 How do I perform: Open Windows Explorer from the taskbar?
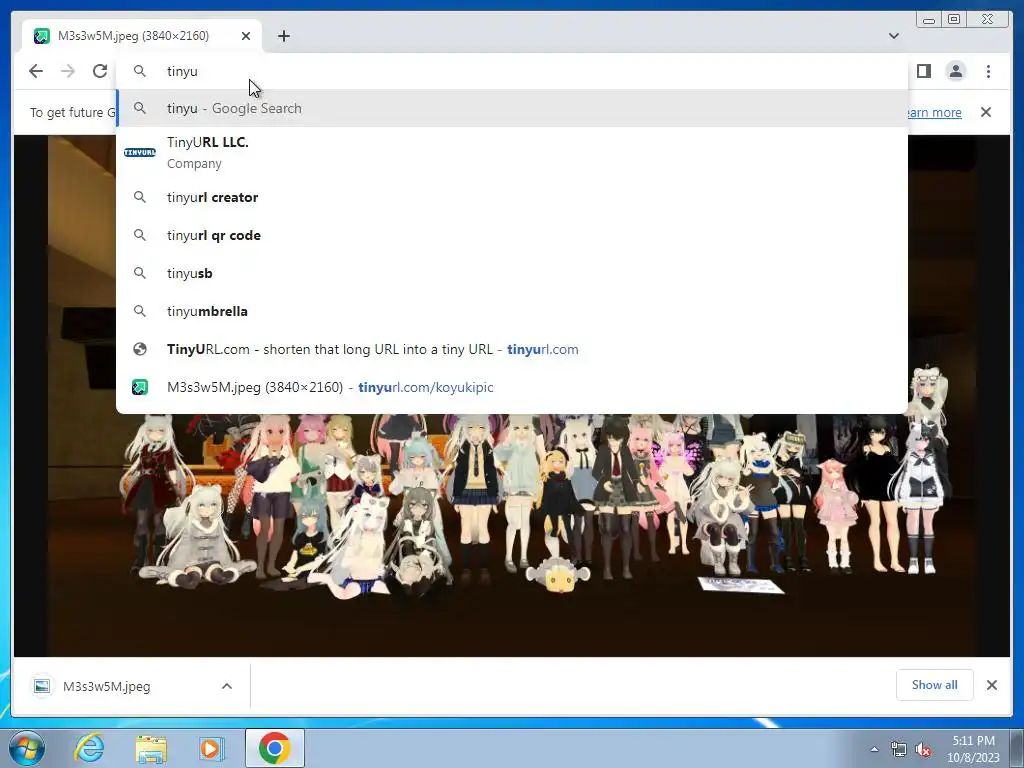point(151,748)
